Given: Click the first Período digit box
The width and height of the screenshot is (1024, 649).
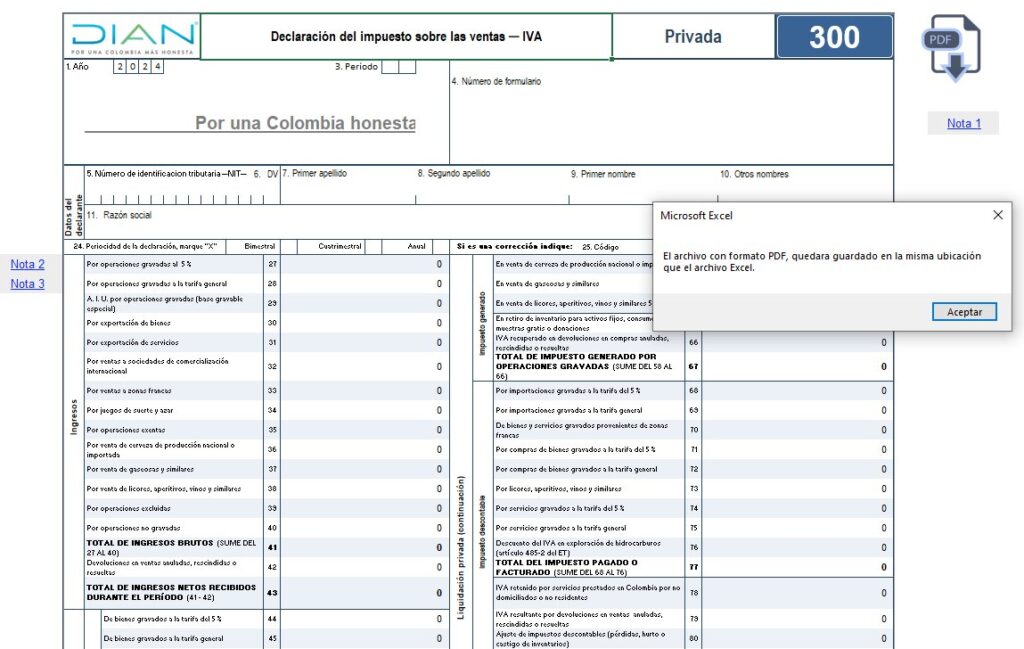Looking at the screenshot, I should (390, 67).
